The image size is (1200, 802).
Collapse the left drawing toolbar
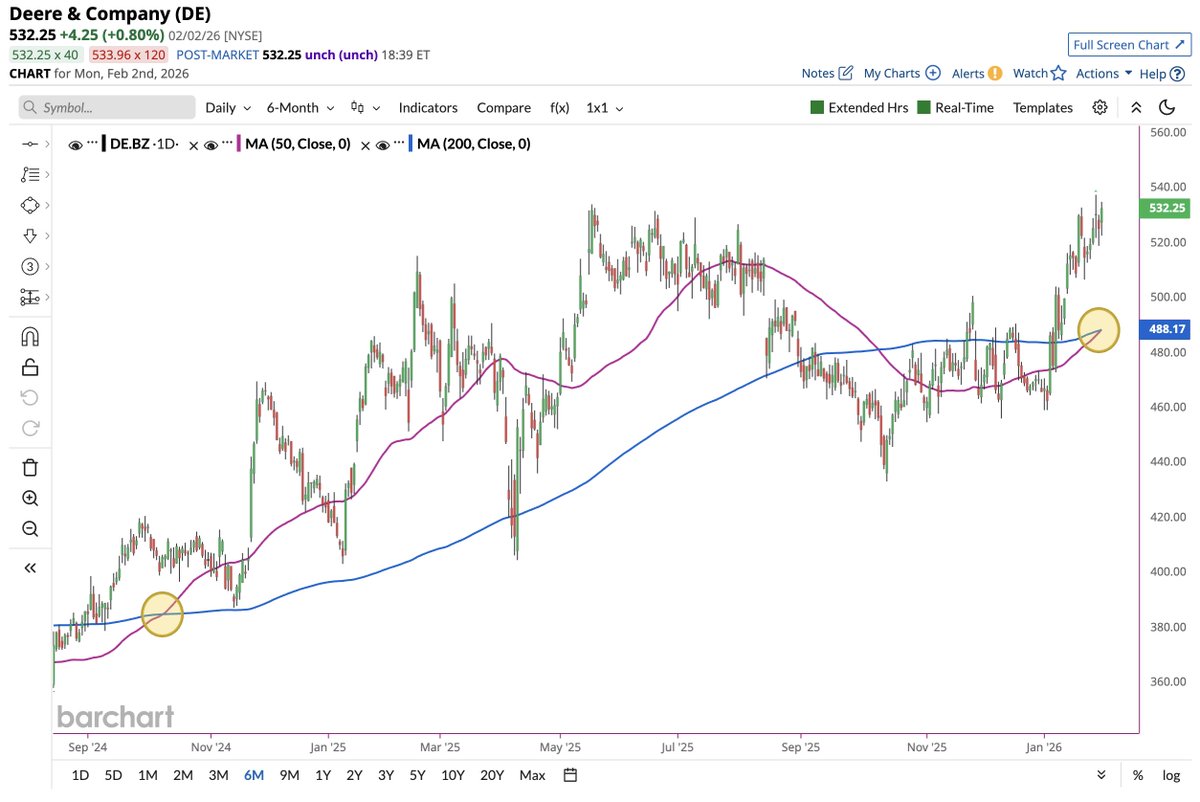[30, 568]
